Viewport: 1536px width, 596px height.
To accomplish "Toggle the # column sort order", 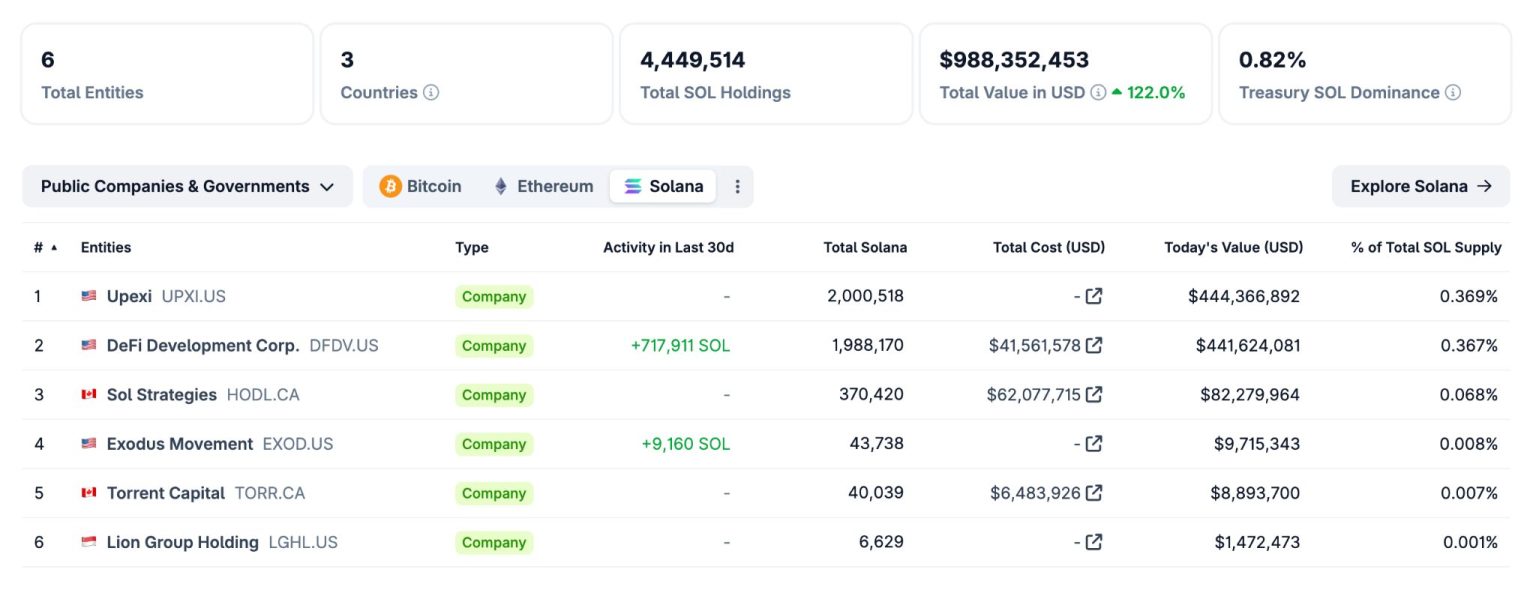I will coord(45,247).
